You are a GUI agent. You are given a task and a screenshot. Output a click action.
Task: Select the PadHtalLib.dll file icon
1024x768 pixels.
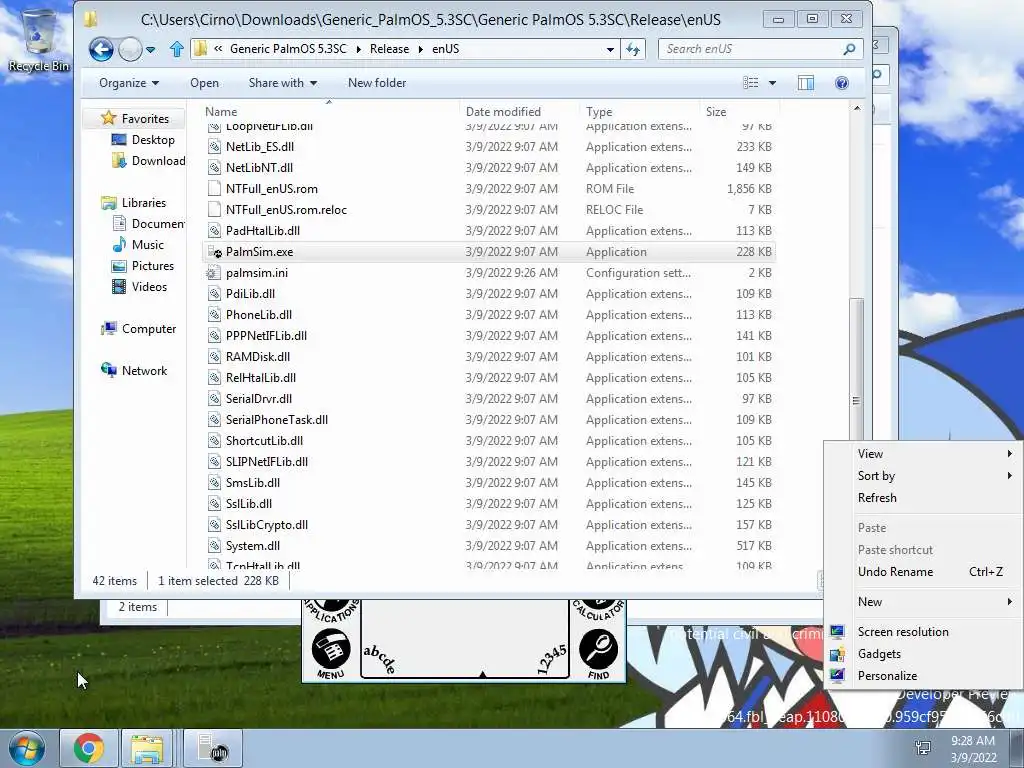[x=214, y=231]
